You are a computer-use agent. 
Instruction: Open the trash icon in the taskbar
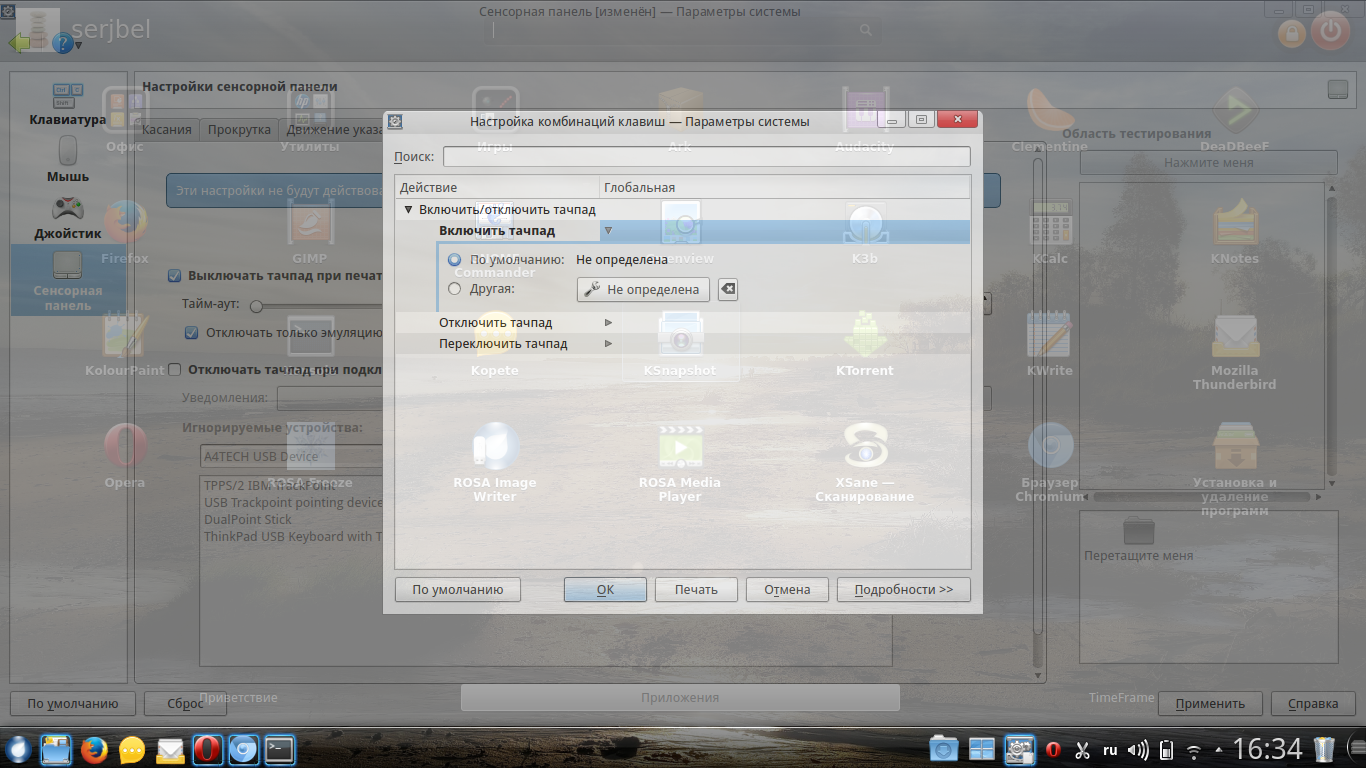(x=1324, y=748)
